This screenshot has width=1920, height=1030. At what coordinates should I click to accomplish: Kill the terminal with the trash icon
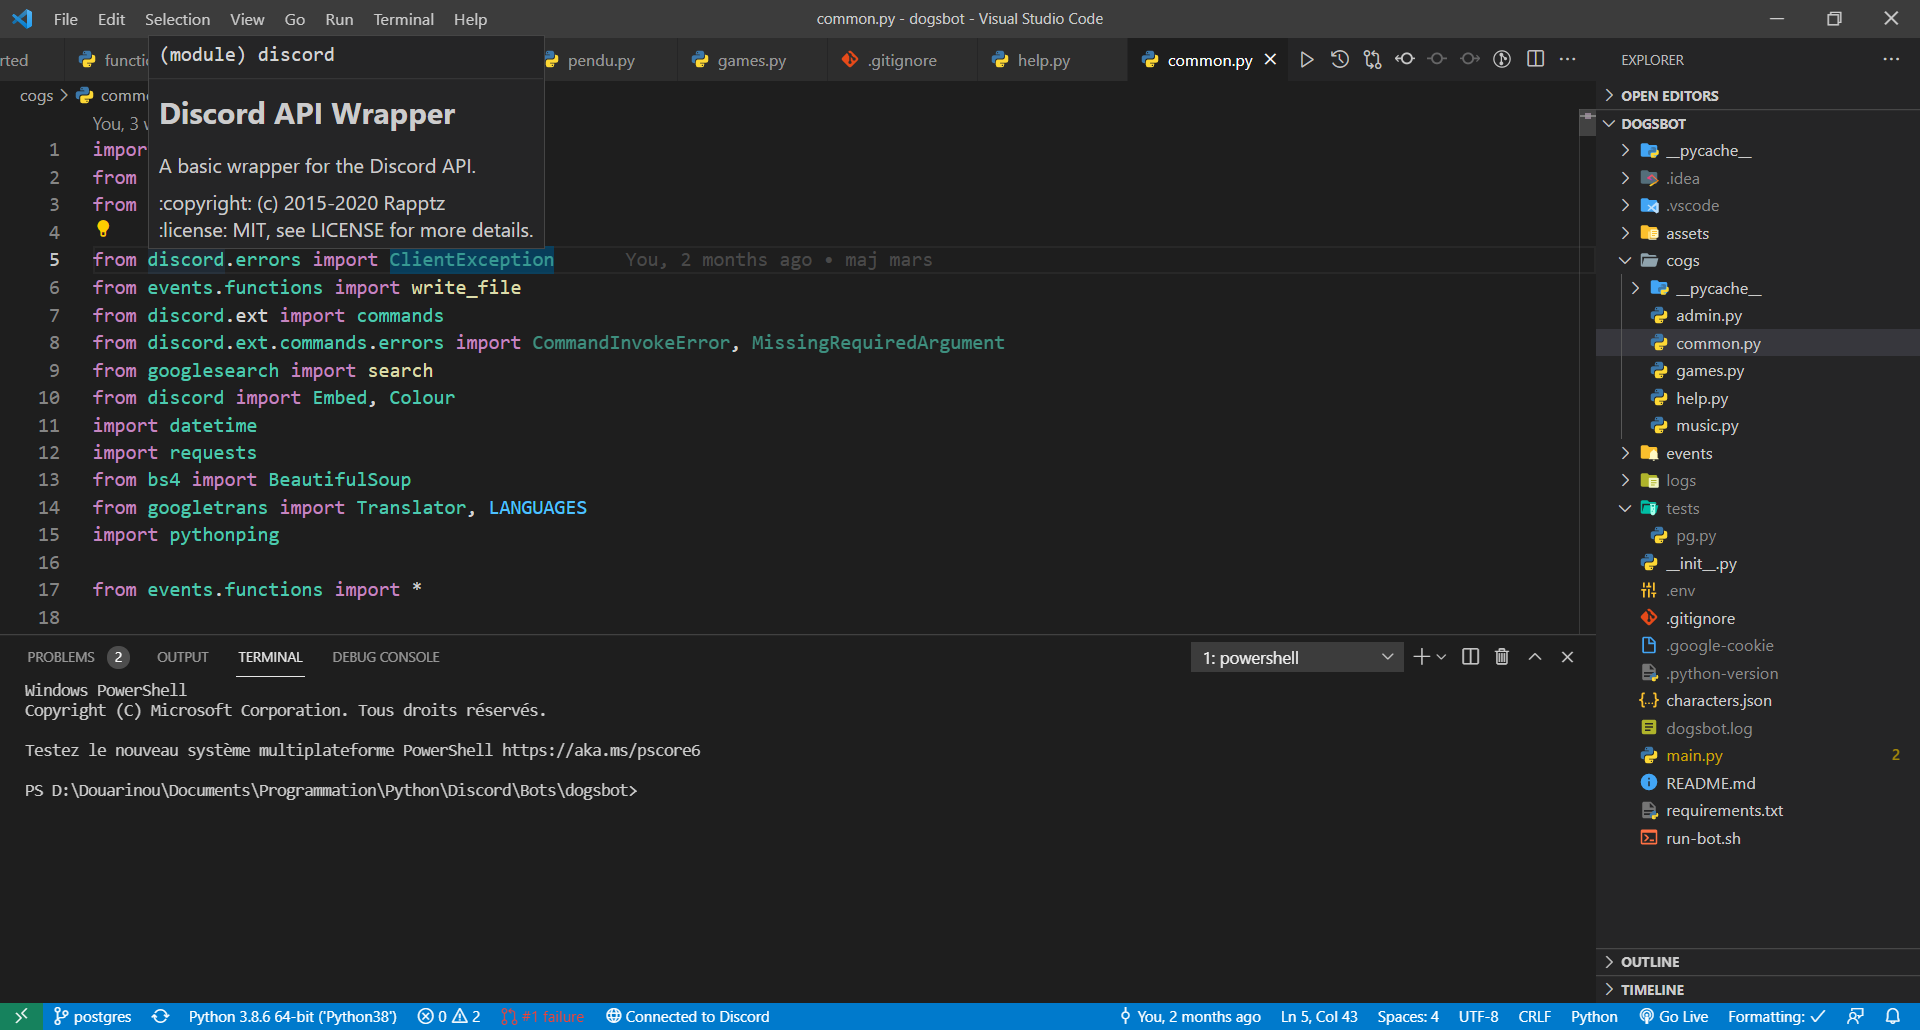(1501, 657)
